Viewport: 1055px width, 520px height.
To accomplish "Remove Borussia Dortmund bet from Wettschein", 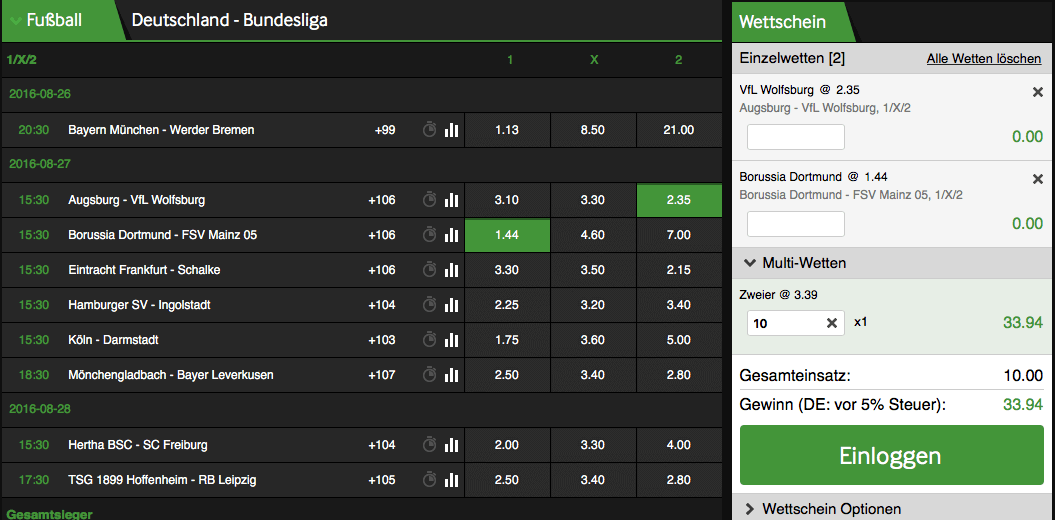I will [x=1038, y=179].
